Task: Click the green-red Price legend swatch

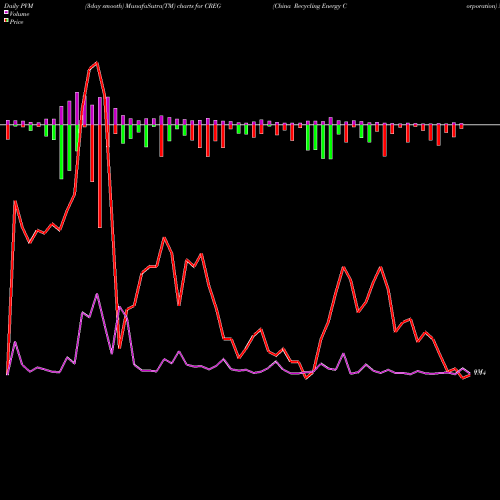Action: pos(6,21)
